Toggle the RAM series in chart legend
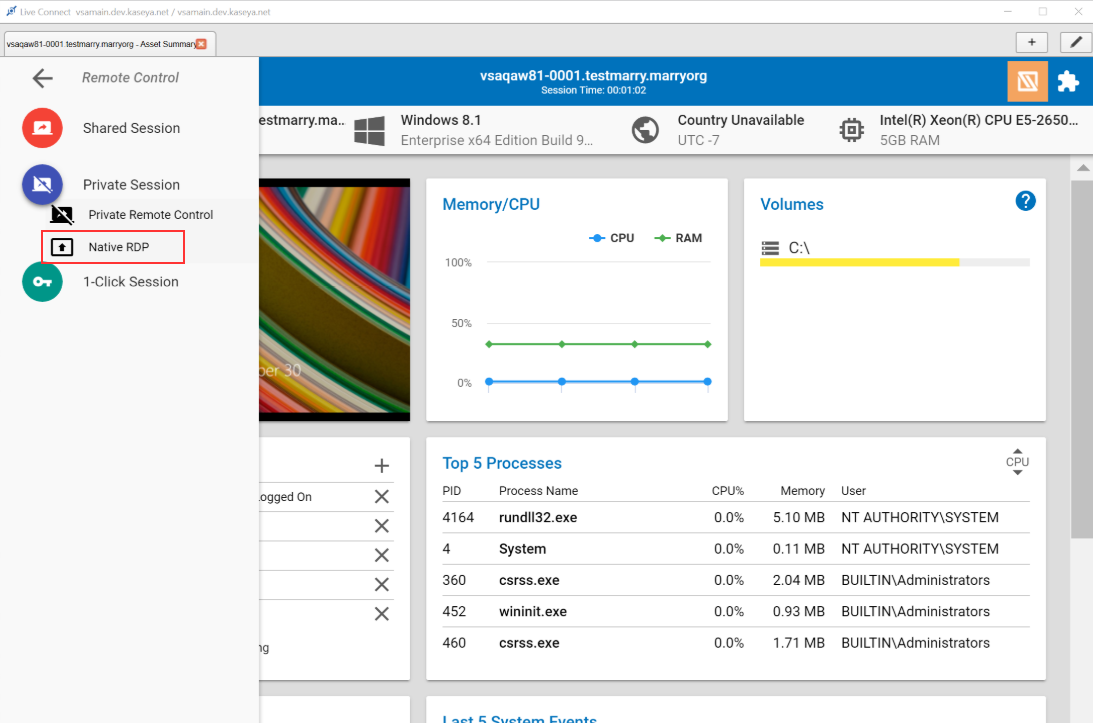Image resolution: width=1093 pixels, height=723 pixels. coord(678,238)
